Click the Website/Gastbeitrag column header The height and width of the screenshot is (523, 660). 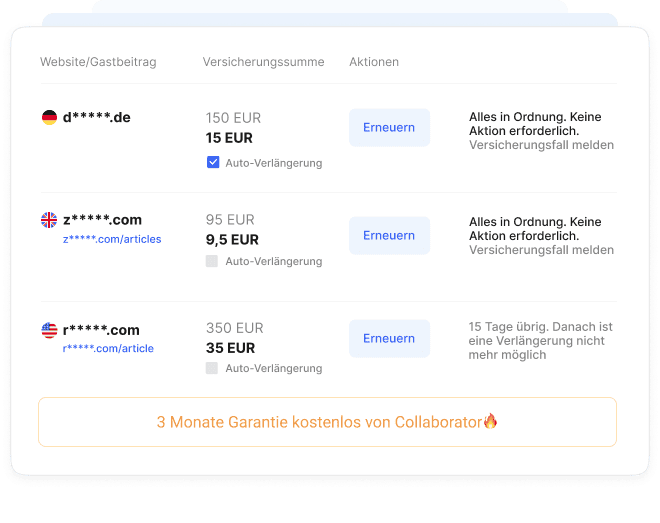coord(98,62)
